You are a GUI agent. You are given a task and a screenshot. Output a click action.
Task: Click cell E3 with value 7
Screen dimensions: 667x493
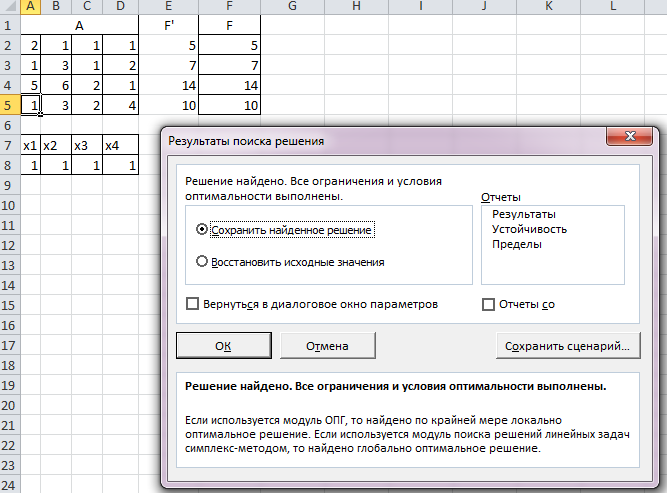click(x=168, y=65)
